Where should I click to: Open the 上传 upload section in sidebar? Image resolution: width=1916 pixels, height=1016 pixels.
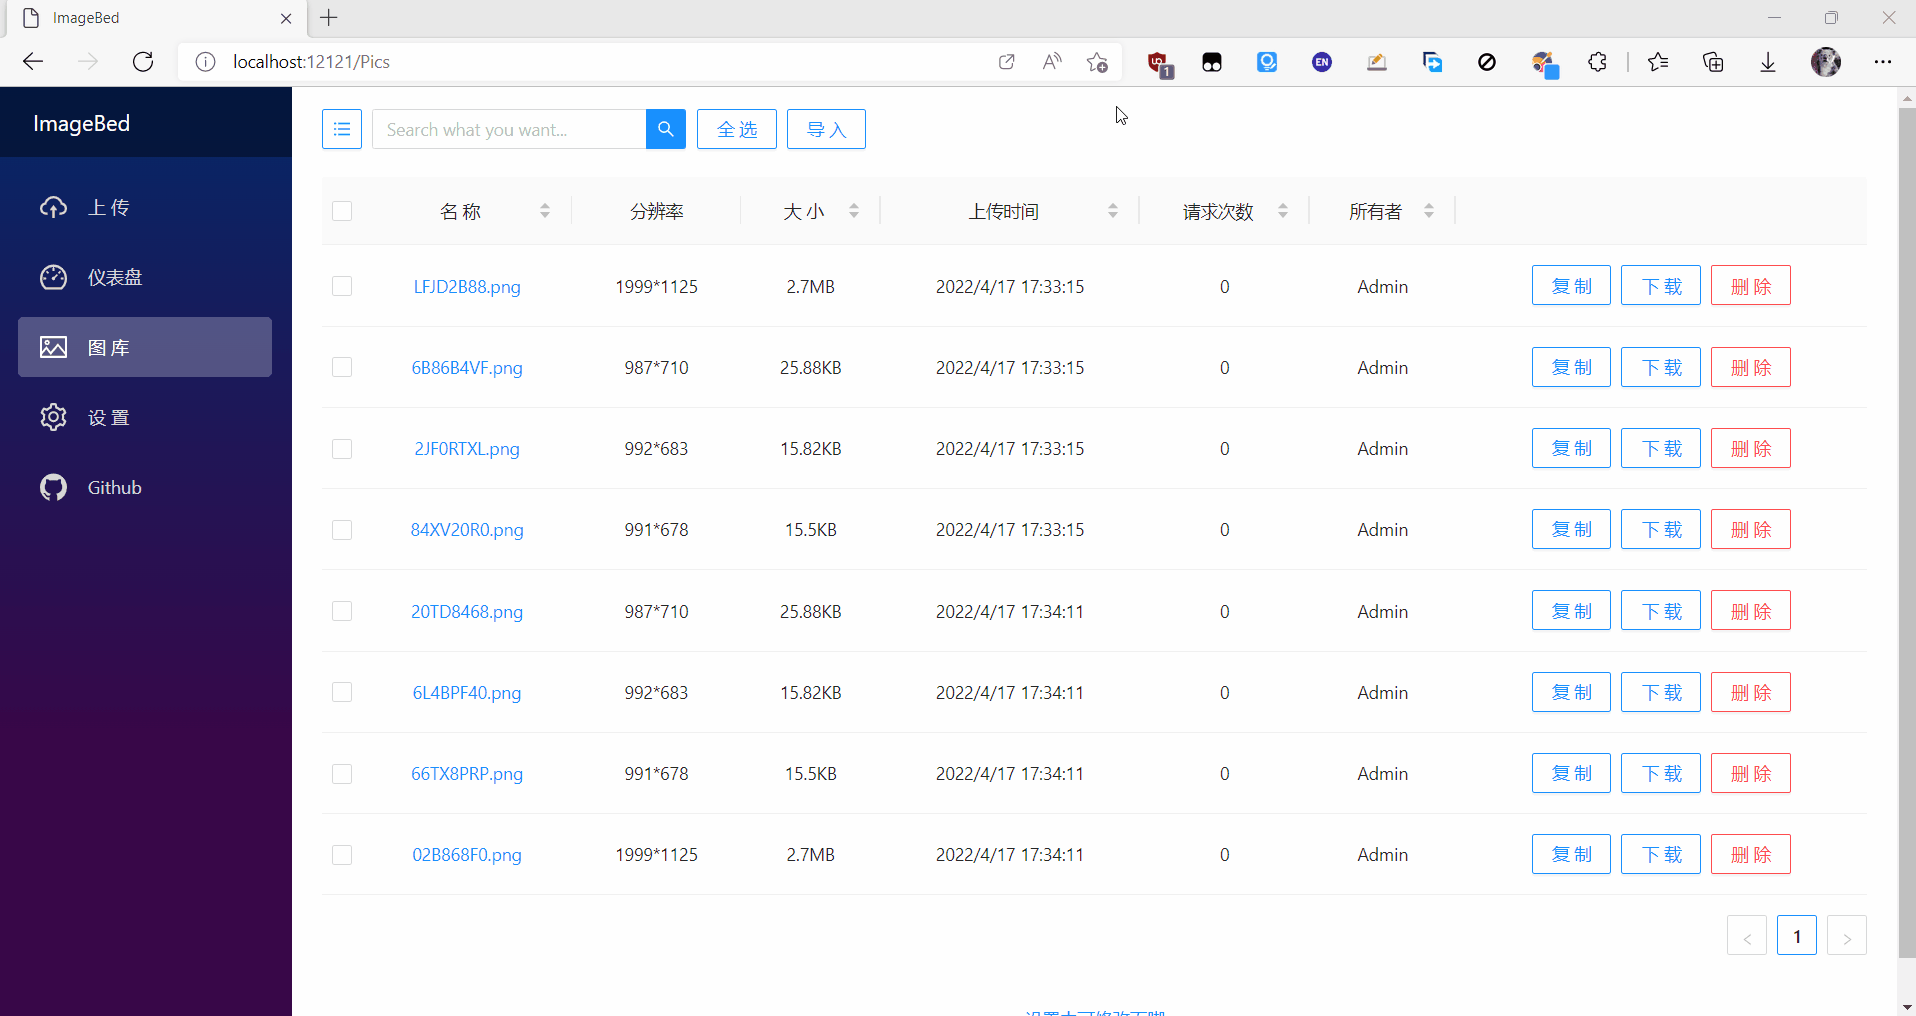pyautogui.click(x=106, y=207)
